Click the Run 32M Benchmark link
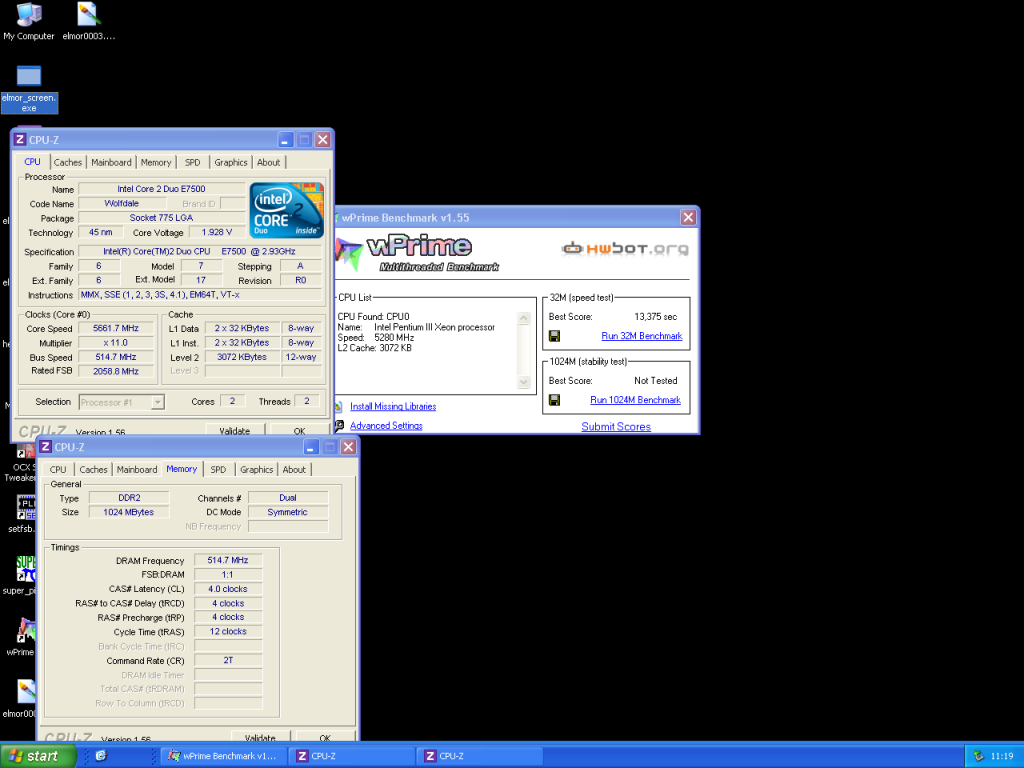The image size is (1024, 768). (x=641, y=336)
